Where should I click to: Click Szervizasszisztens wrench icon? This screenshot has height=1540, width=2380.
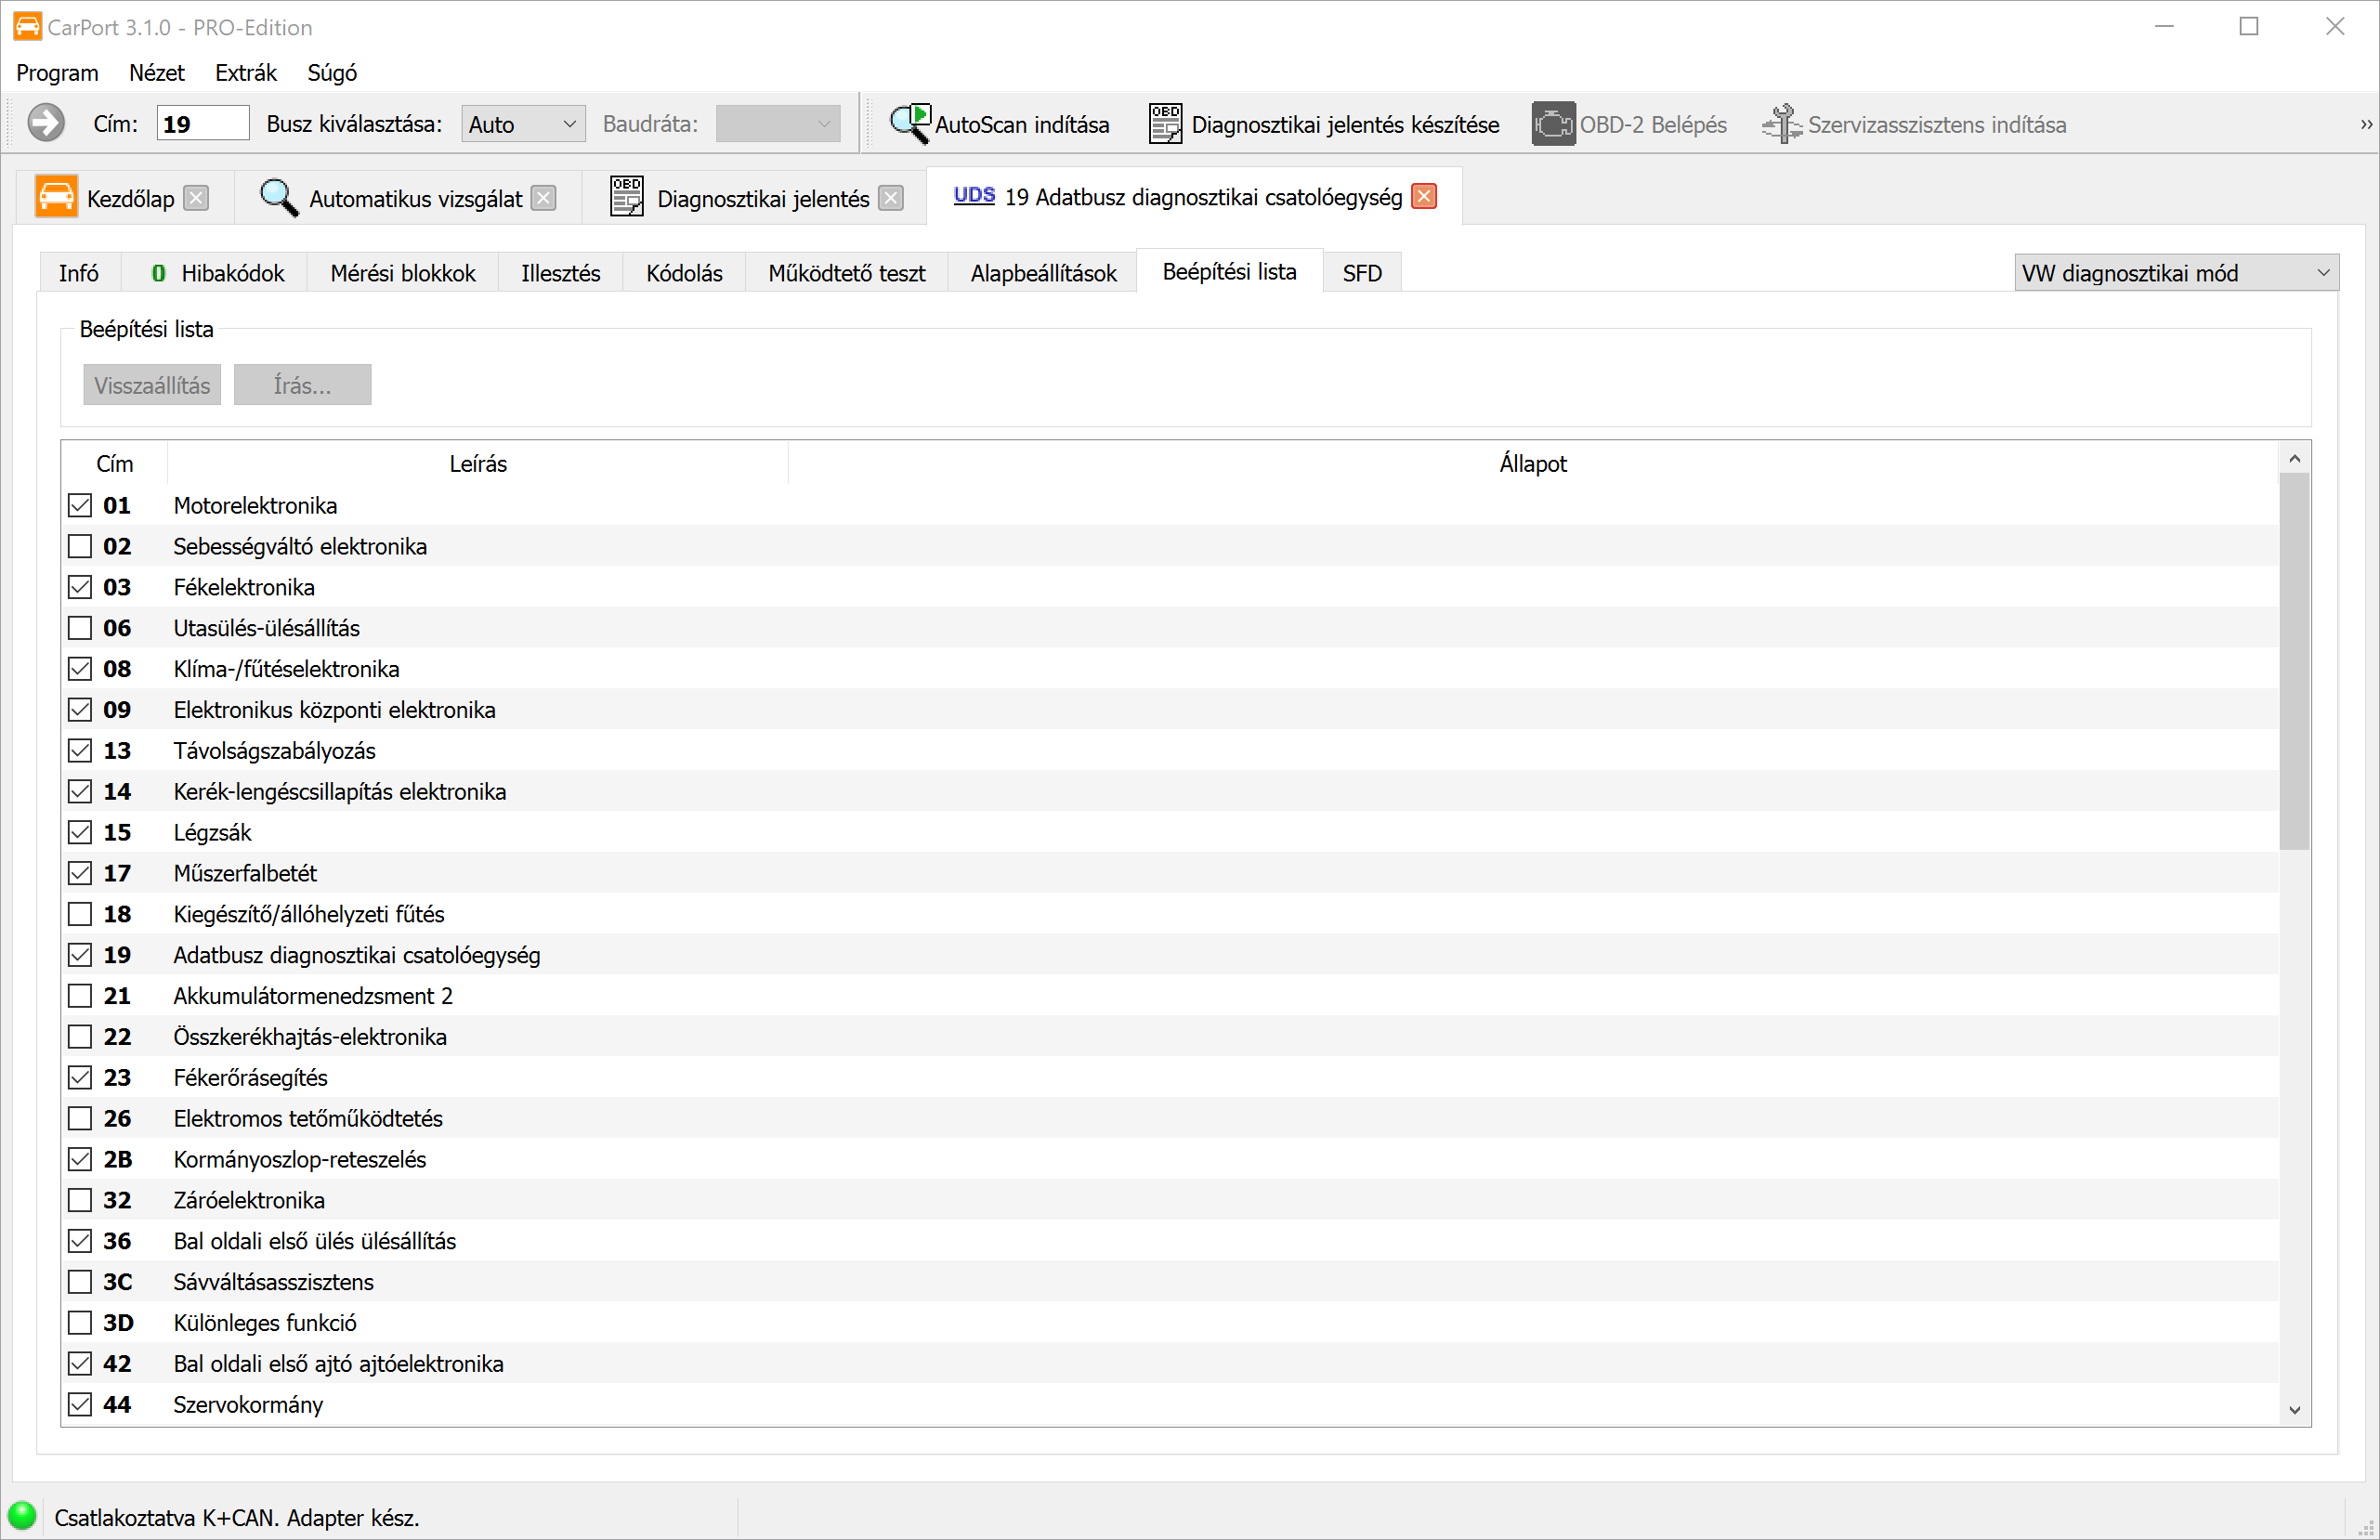pos(1781,124)
